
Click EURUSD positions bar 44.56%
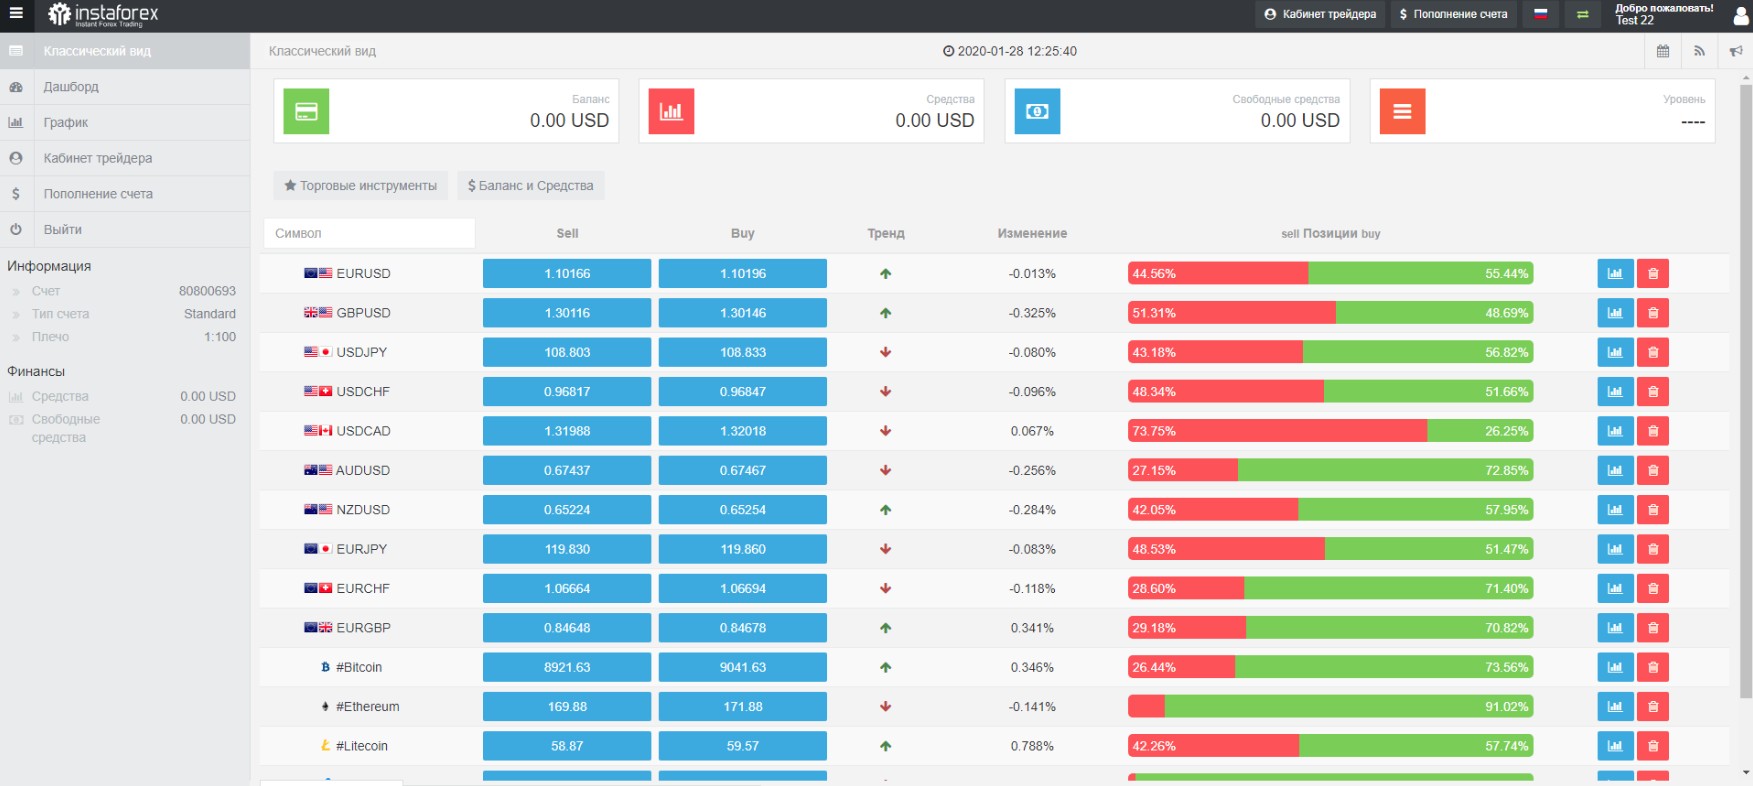[x=1330, y=273]
